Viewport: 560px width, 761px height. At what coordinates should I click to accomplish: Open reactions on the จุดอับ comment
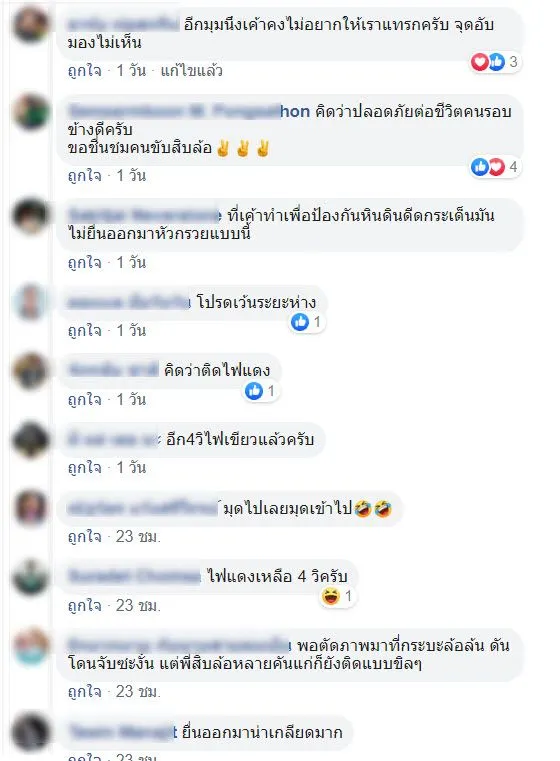pyautogui.click(x=495, y=62)
